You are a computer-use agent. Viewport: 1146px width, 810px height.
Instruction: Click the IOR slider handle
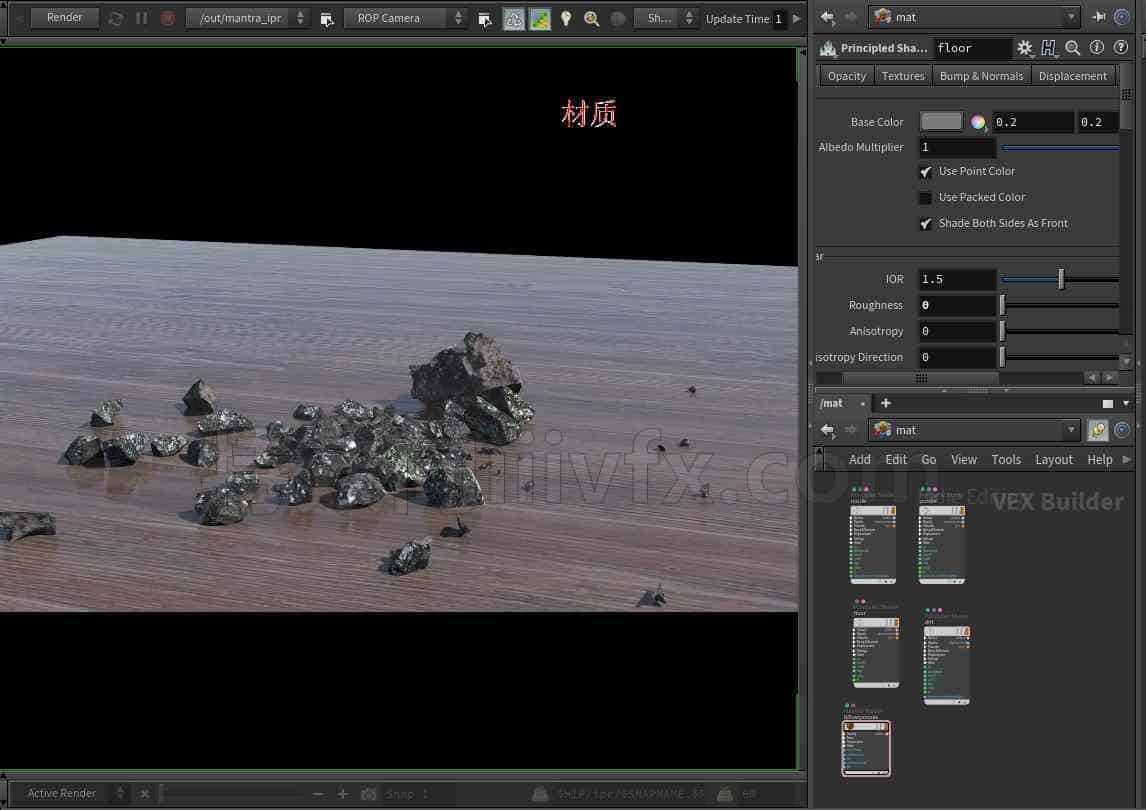pyautogui.click(x=1061, y=279)
